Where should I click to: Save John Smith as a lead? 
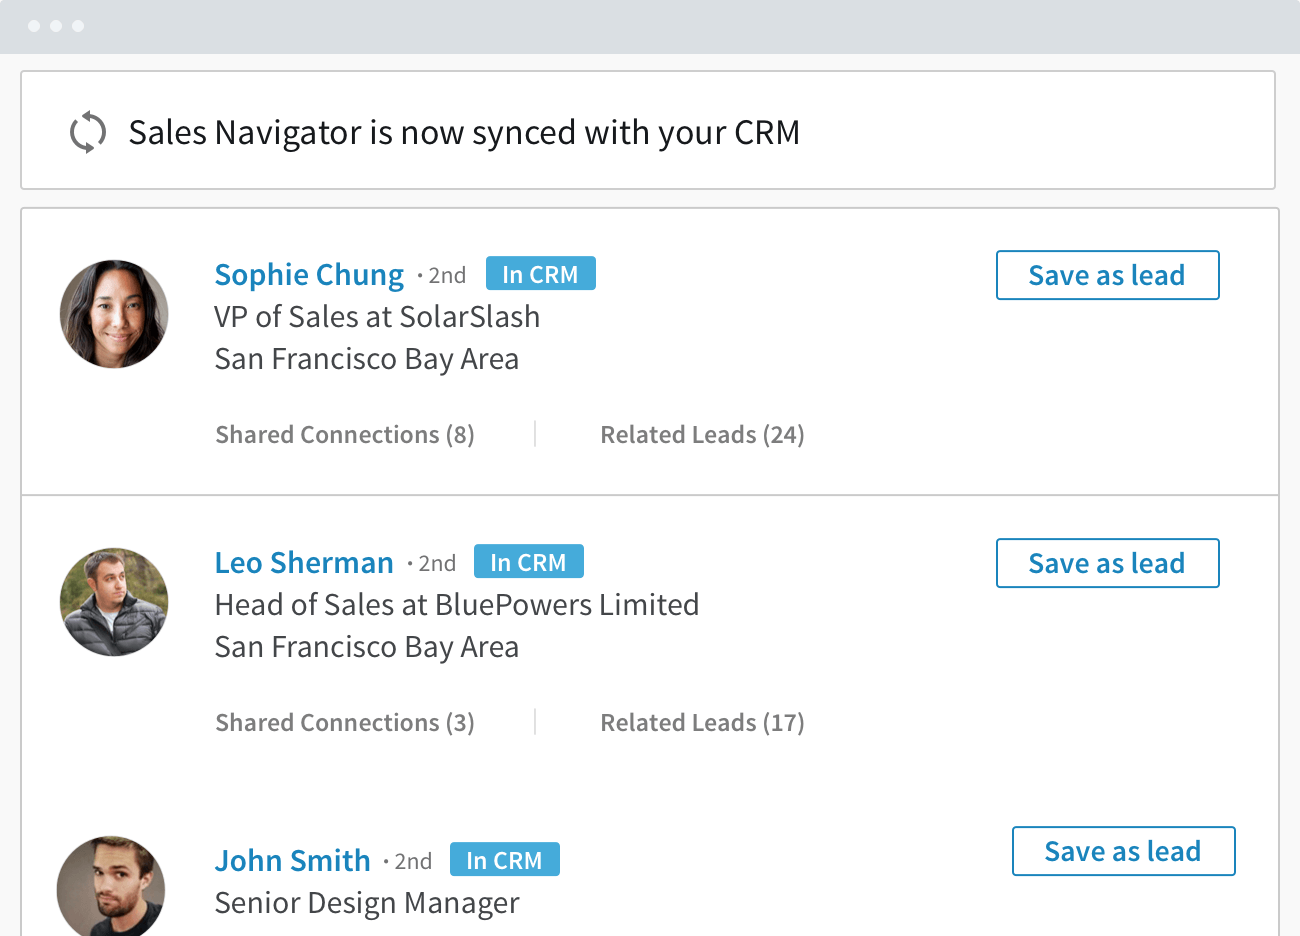coord(1123,851)
